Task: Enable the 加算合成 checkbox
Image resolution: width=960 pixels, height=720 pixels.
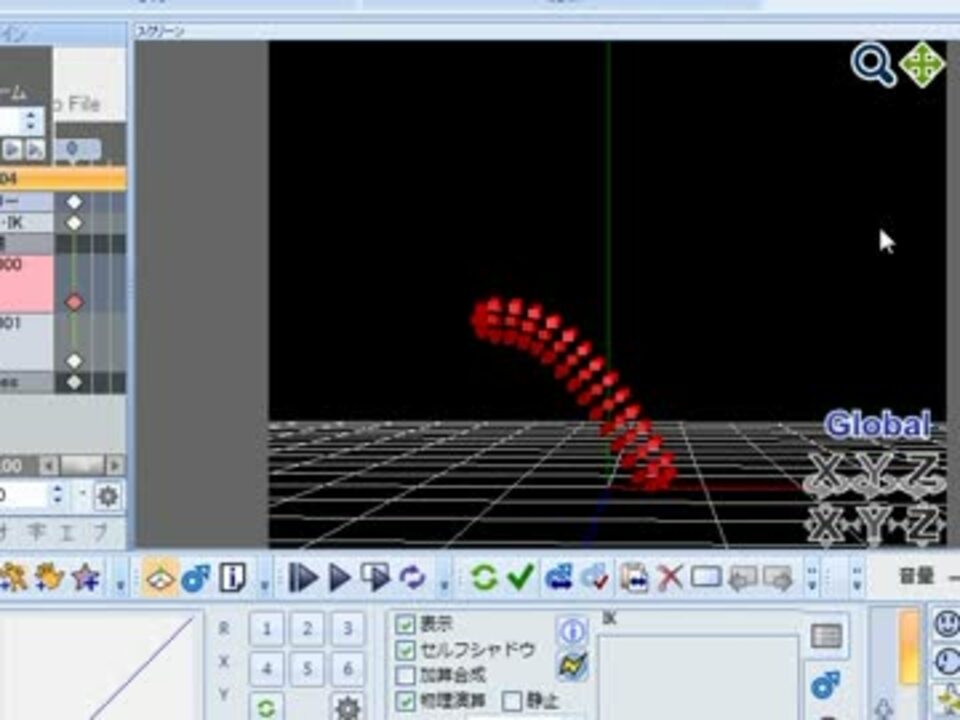Action: click(x=405, y=675)
